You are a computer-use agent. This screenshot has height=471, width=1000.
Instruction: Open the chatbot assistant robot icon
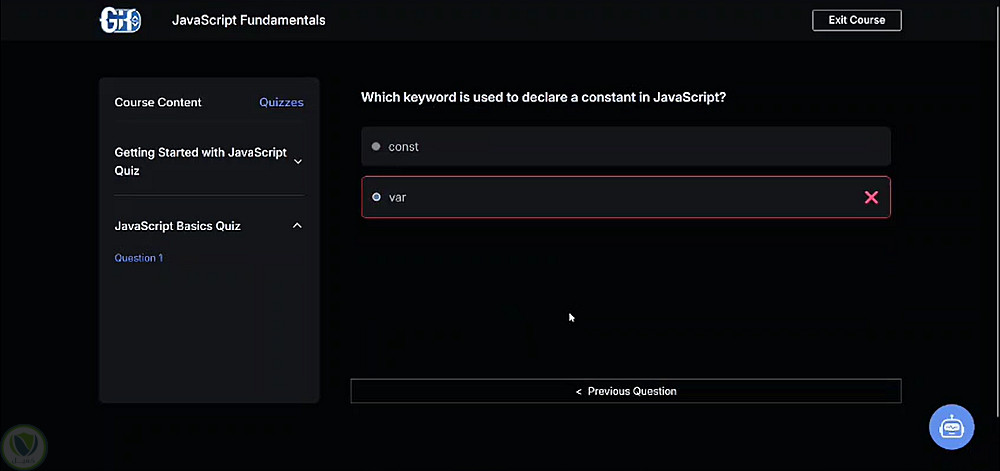click(951, 427)
